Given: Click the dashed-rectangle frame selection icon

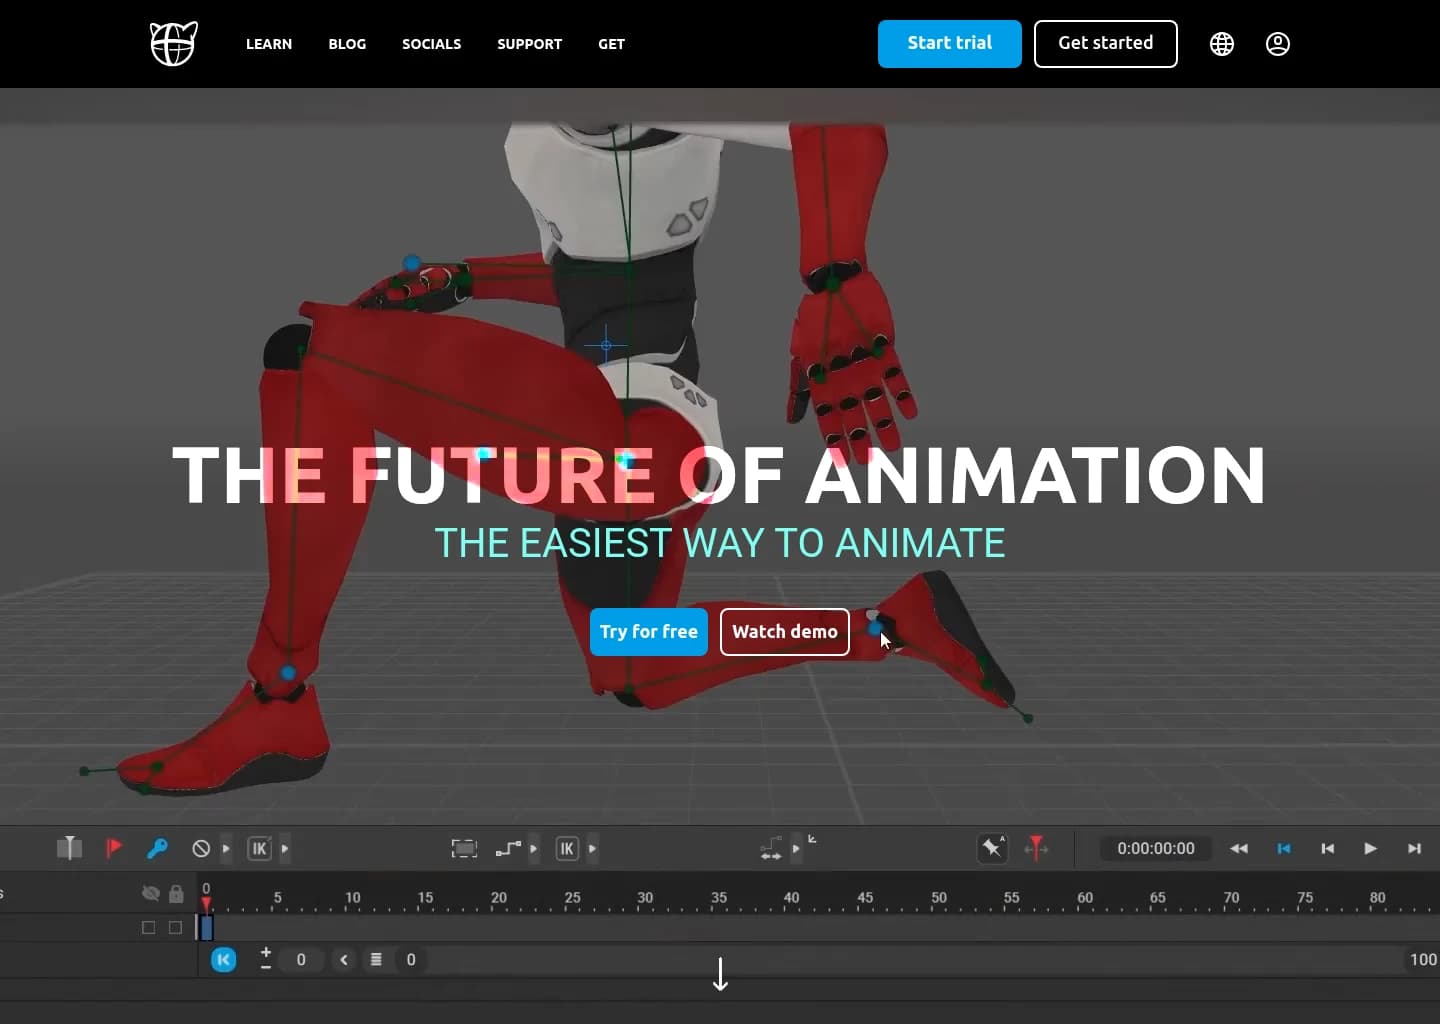Looking at the screenshot, I should coord(464,848).
